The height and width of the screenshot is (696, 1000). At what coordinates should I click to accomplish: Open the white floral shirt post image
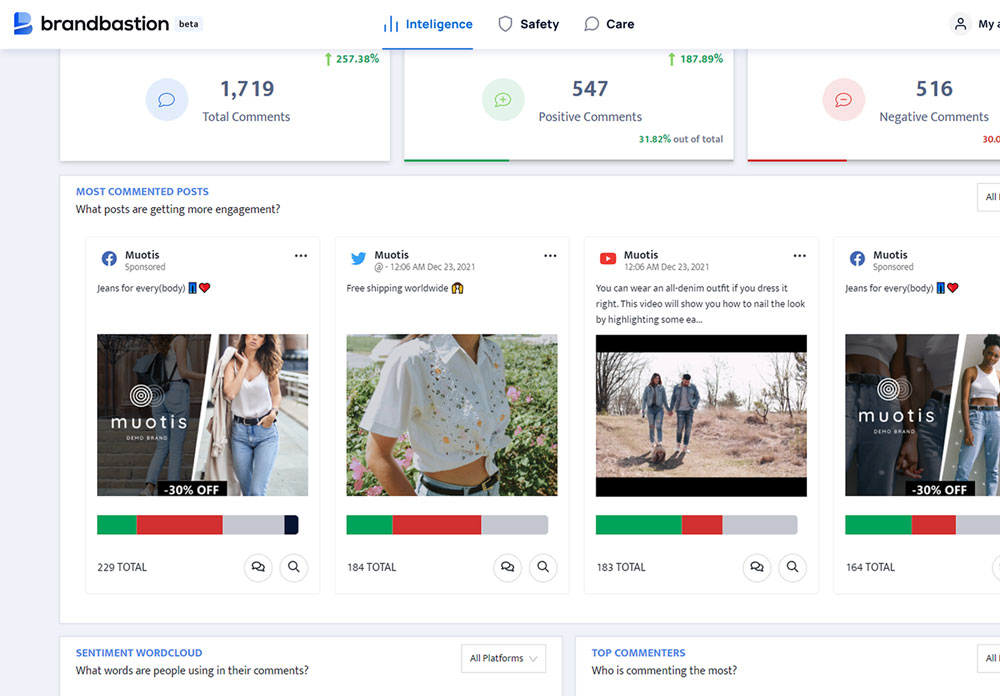(x=452, y=415)
